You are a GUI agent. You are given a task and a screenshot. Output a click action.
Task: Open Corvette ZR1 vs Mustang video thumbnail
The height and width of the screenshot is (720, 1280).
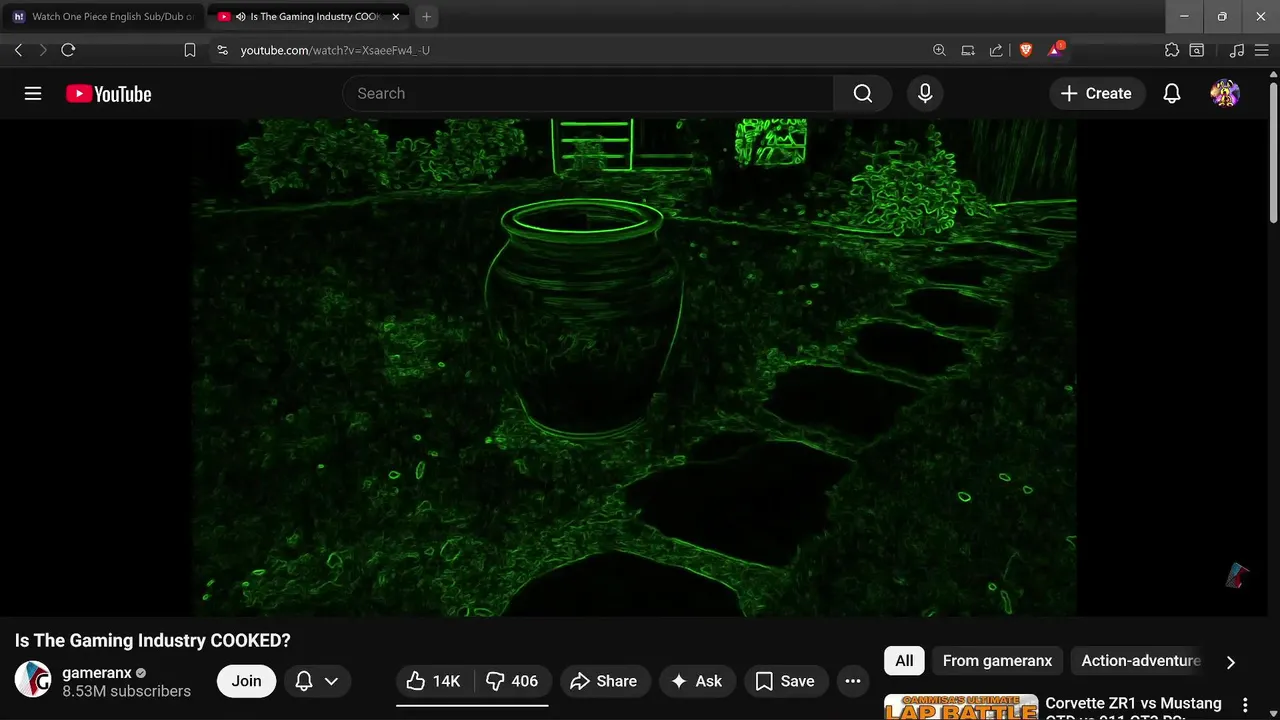tap(961, 707)
